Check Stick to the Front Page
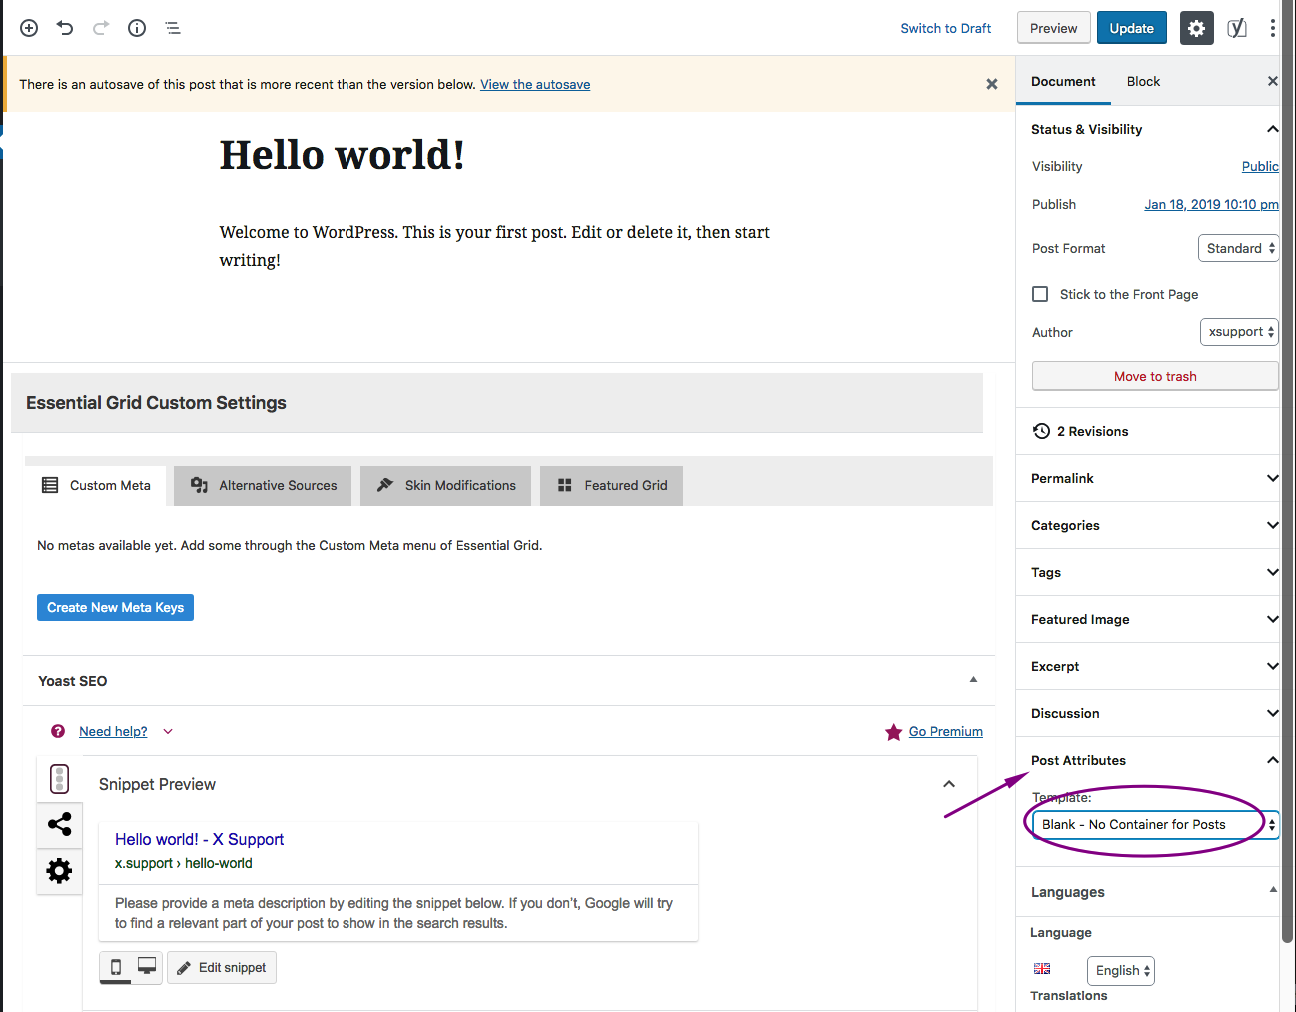 coord(1040,294)
